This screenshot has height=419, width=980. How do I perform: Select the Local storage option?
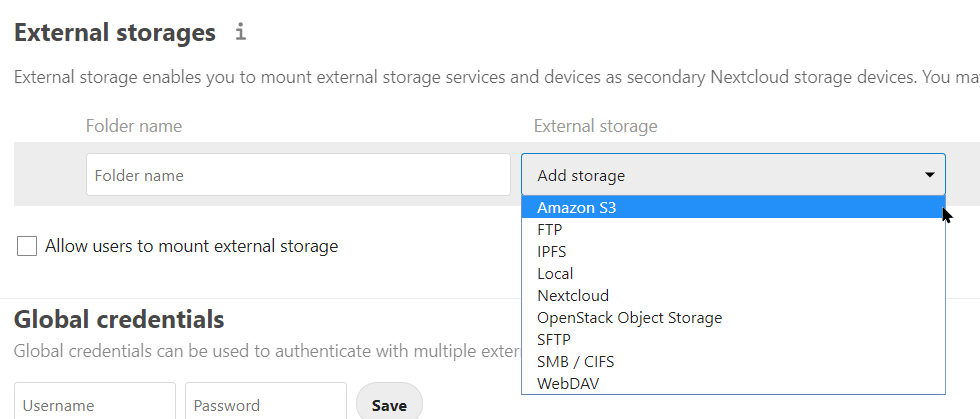click(555, 274)
